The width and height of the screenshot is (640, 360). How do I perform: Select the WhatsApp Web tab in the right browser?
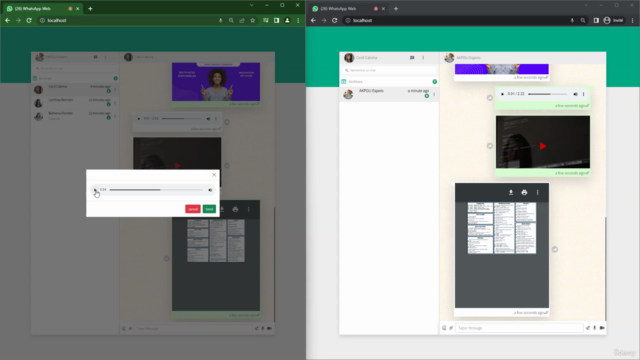pyautogui.click(x=349, y=9)
